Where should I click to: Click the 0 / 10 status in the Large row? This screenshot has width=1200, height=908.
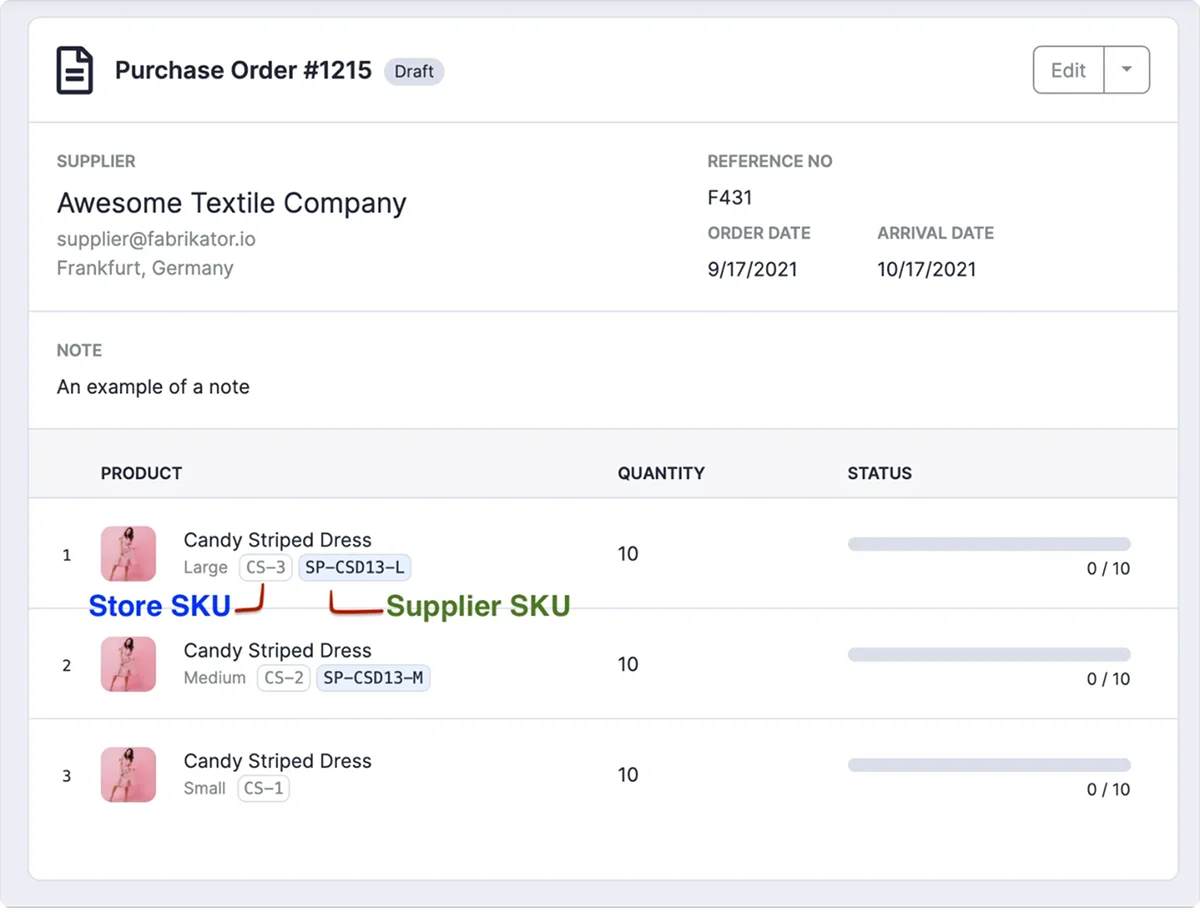[x=1108, y=569]
